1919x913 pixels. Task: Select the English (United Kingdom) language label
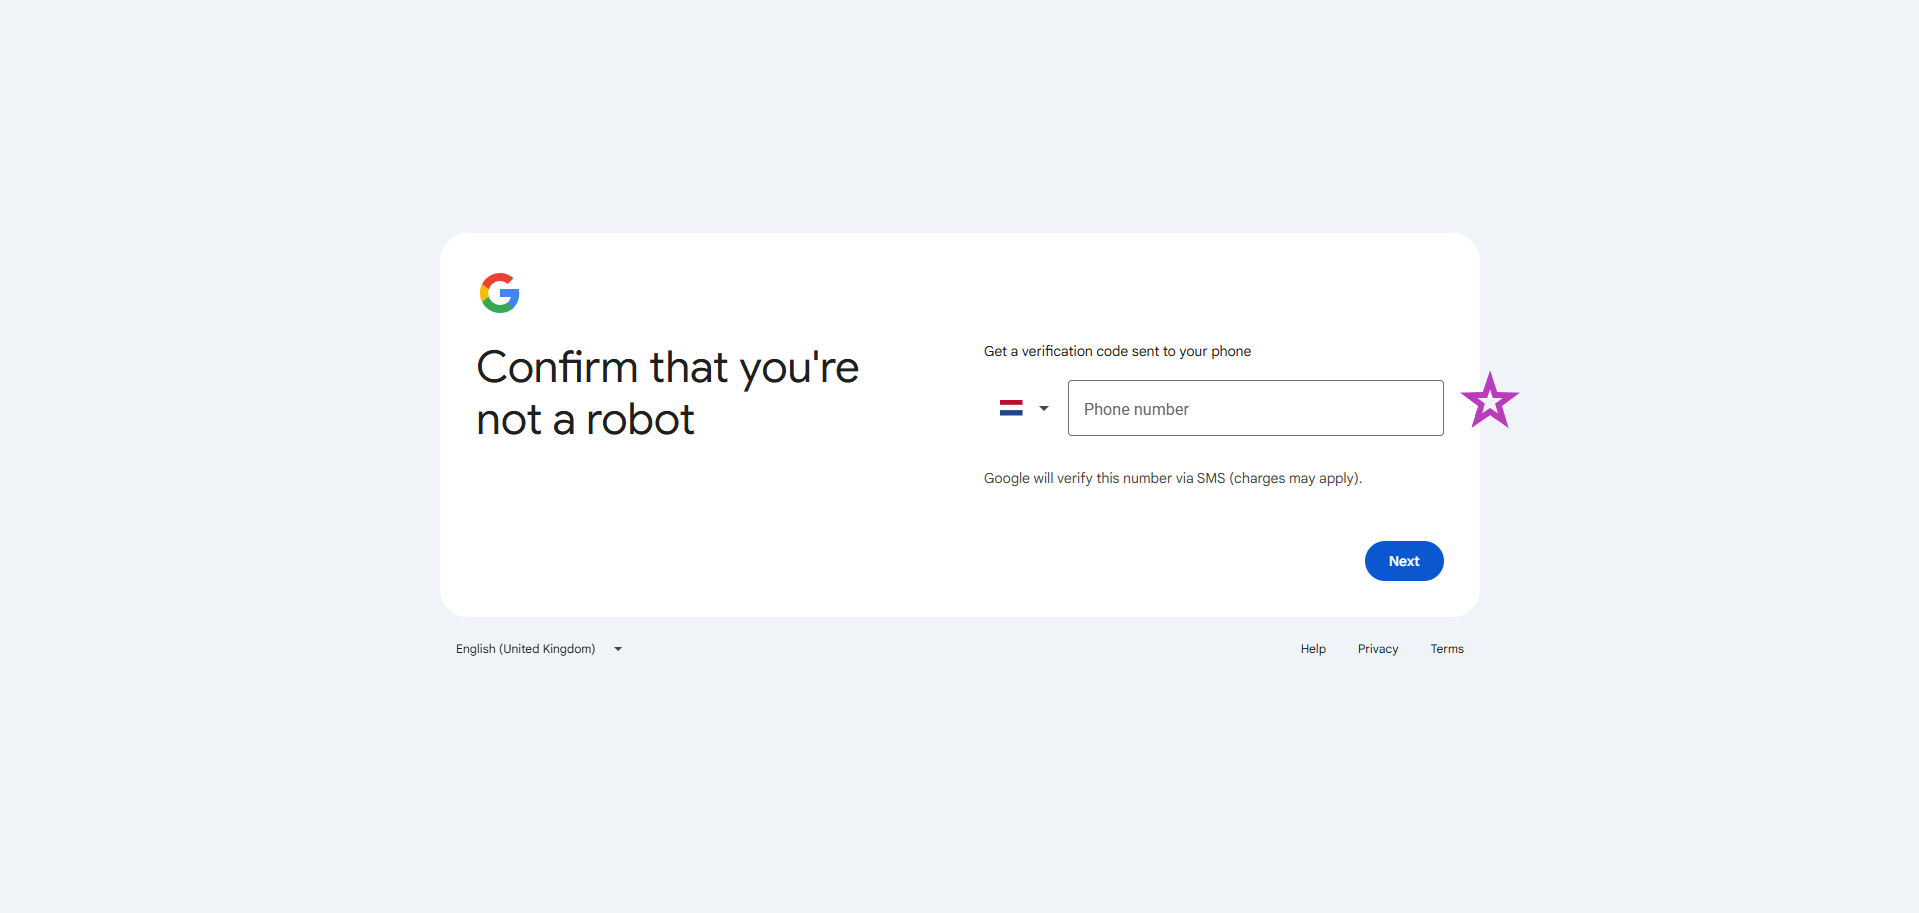click(x=525, y=649)
